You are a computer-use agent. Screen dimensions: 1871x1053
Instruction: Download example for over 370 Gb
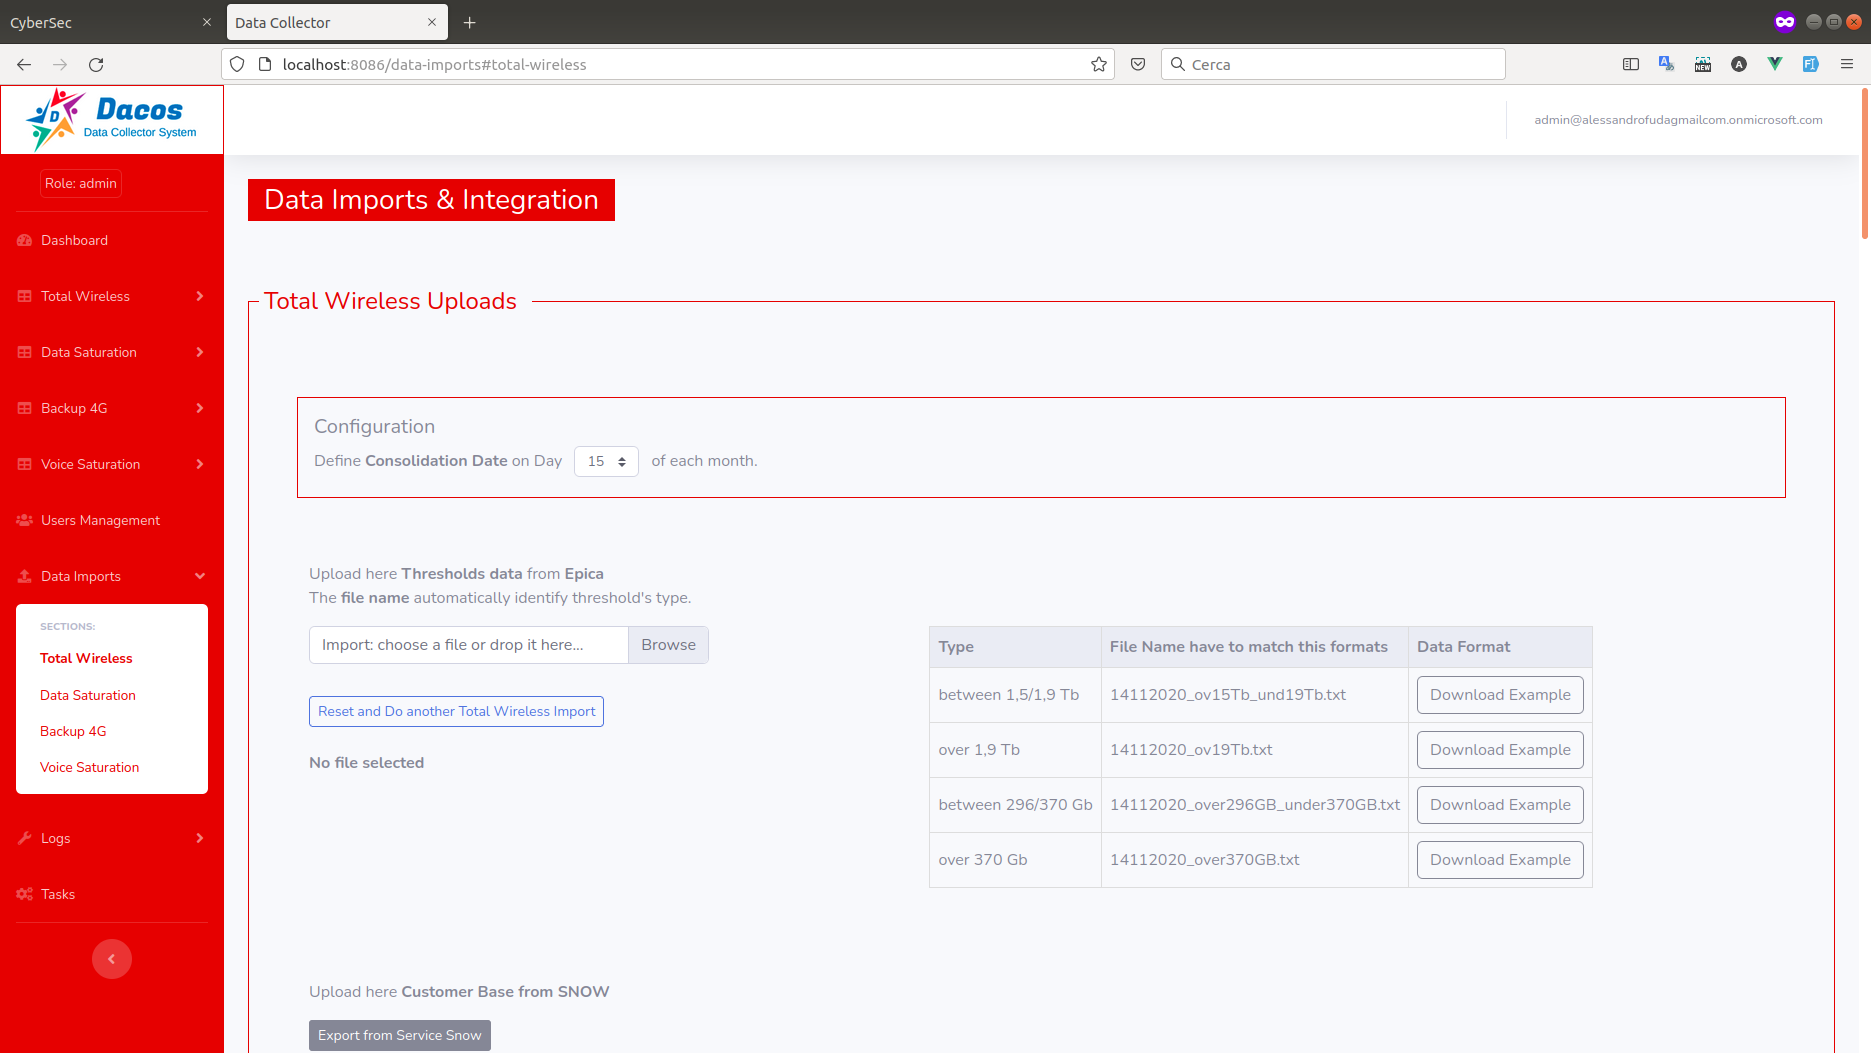point(1500,860)
